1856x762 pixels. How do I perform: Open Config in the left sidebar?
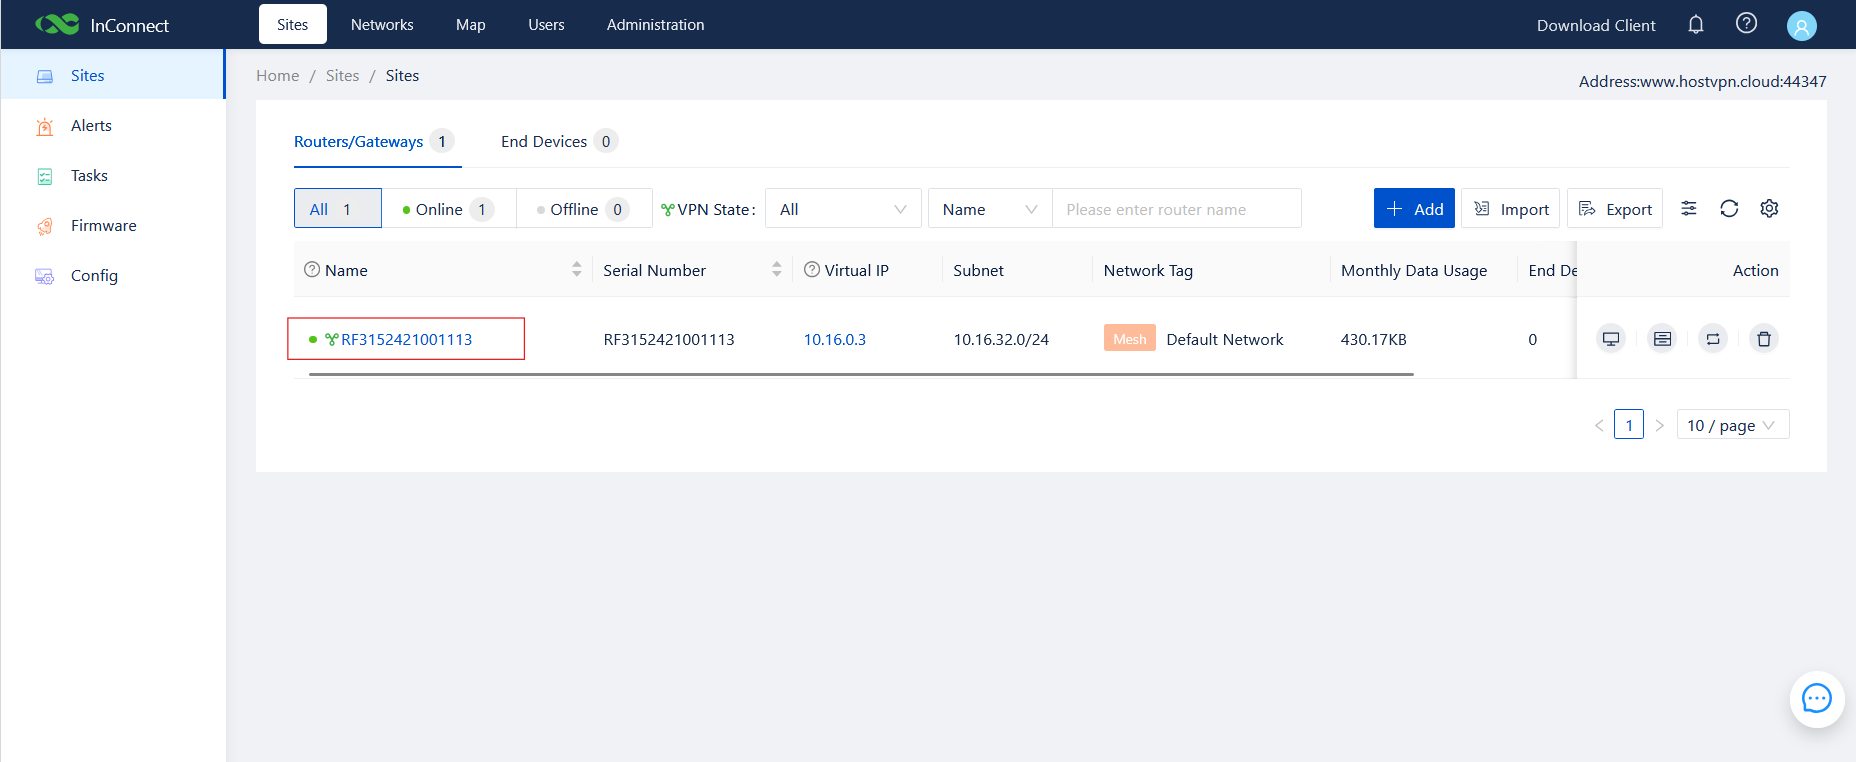pyautogui.click(x=113, y=275)
